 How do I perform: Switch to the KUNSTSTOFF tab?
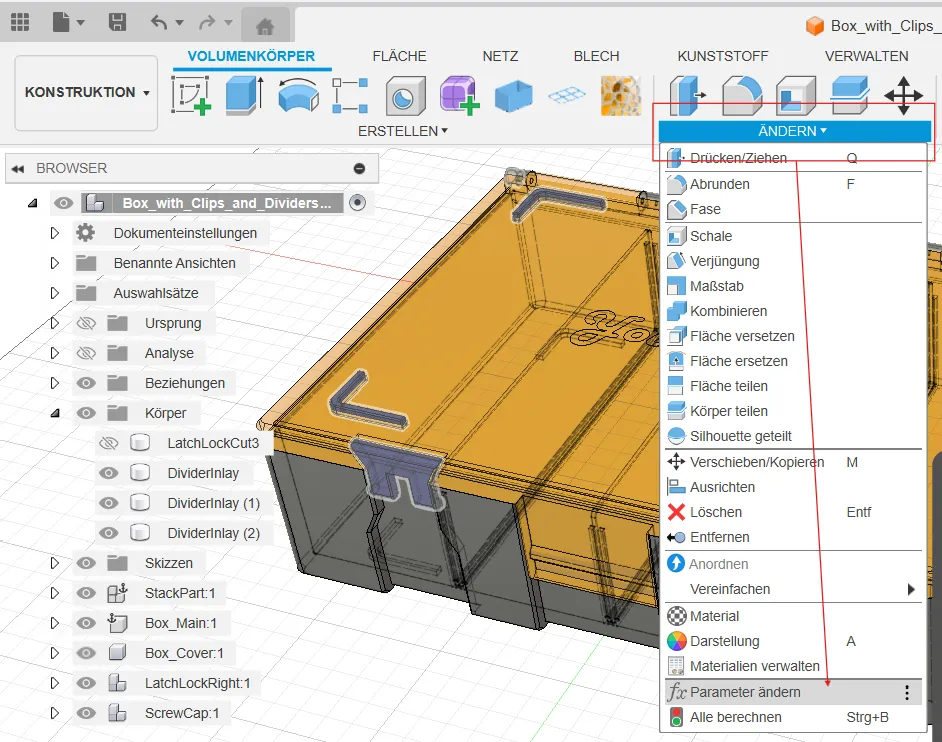723,56
